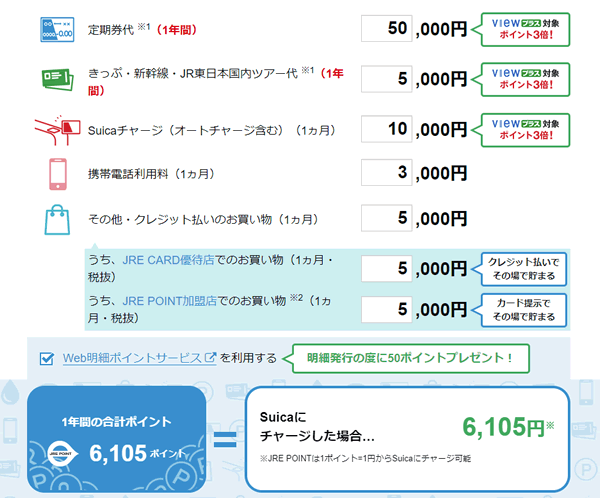Viewport: 600px width, 498px height.
Task: Click the ※JRE POINTは1ポイント=1円 note
Action: click(365, 458)
